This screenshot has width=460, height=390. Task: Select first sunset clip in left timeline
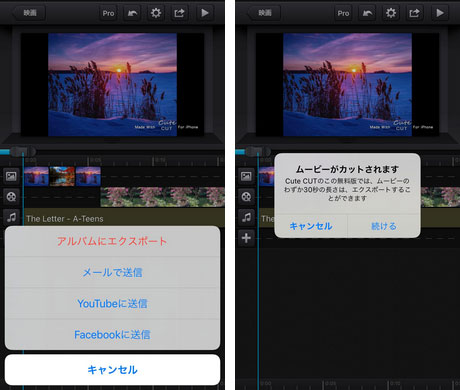(36, 176)
